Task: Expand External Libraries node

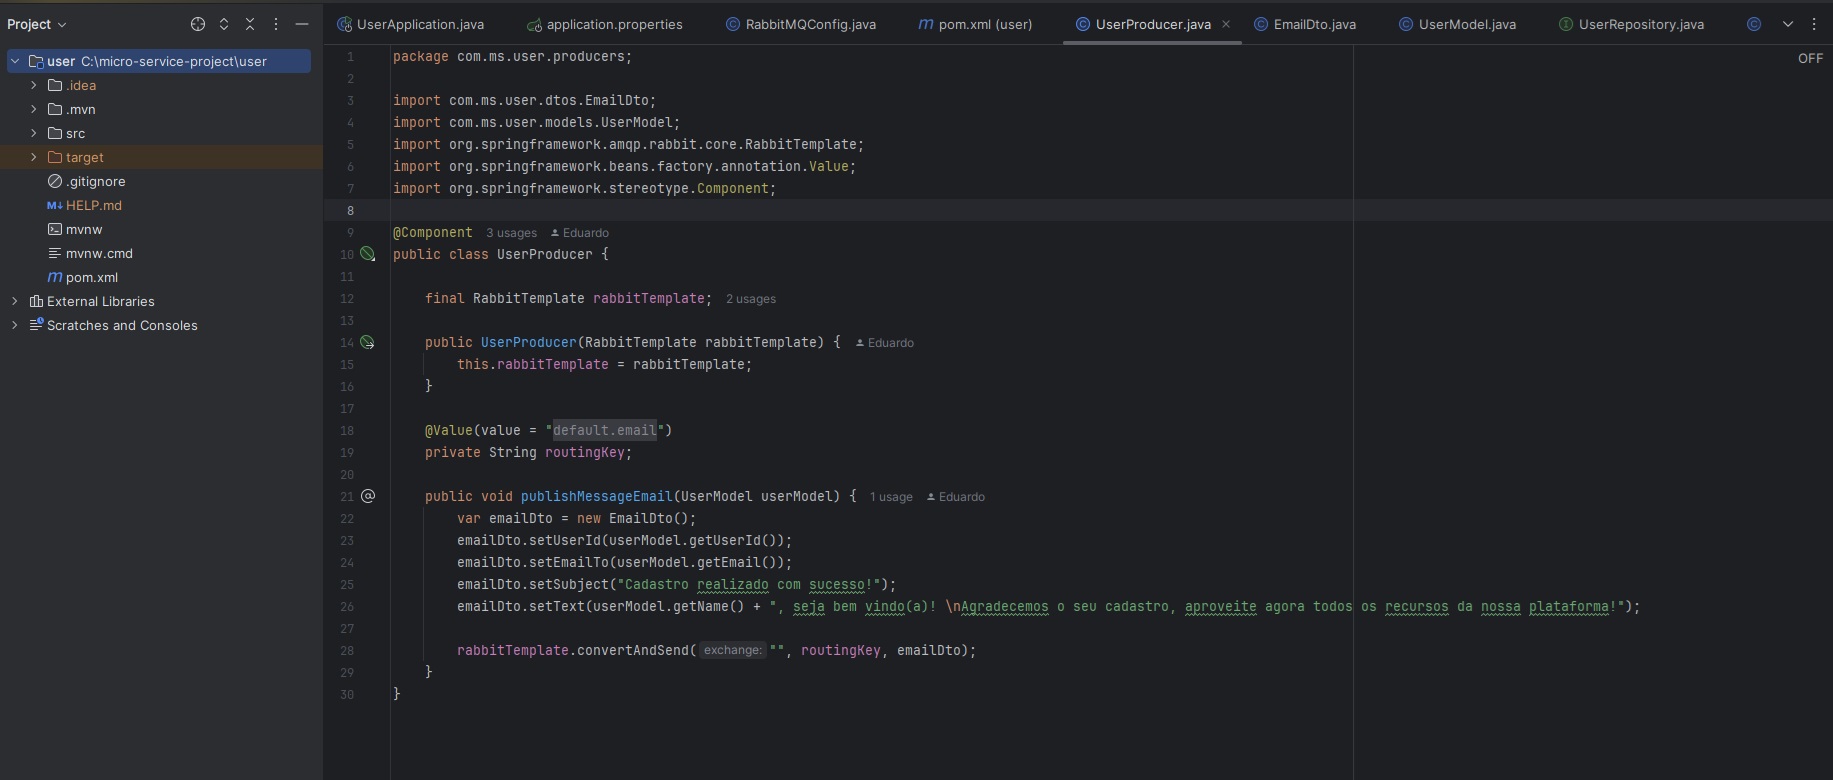Action: pos(15,301)
